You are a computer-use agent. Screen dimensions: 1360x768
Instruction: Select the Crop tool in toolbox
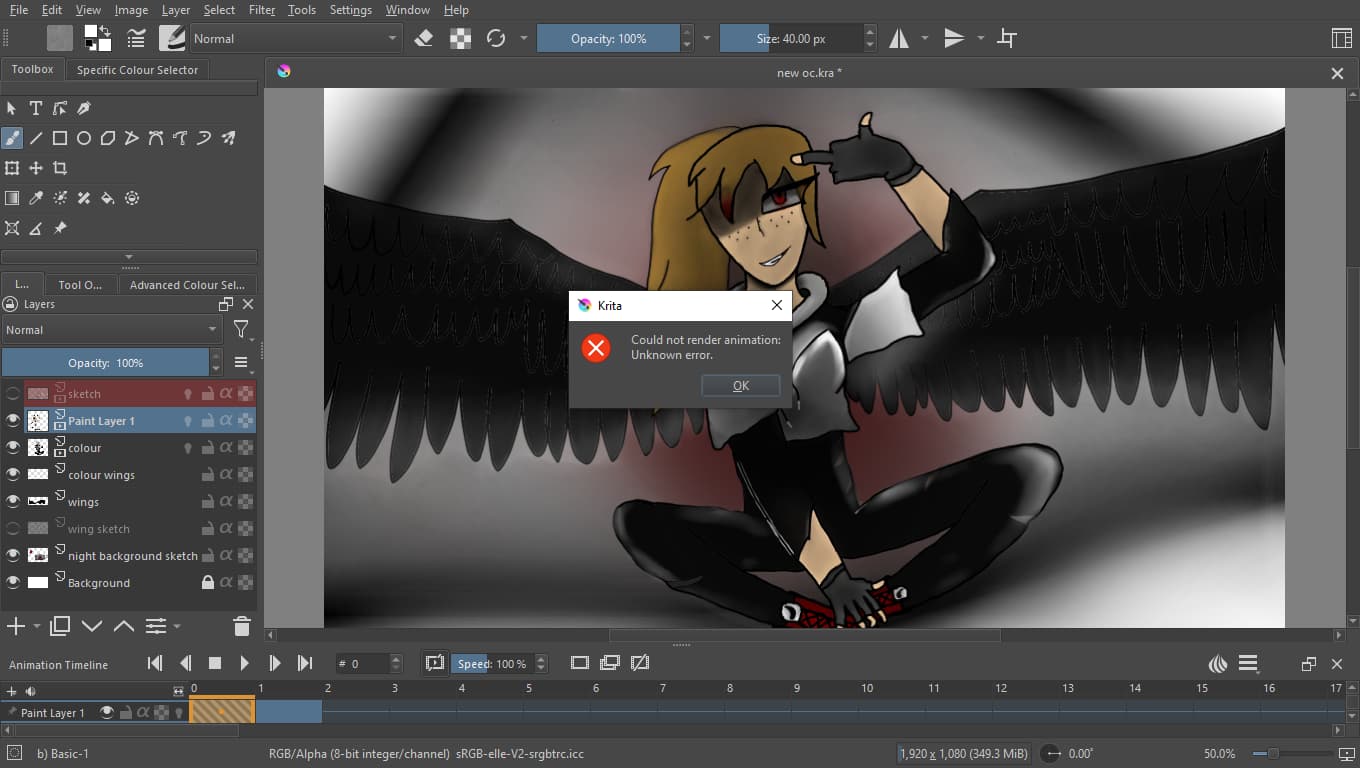coord(60,168)
